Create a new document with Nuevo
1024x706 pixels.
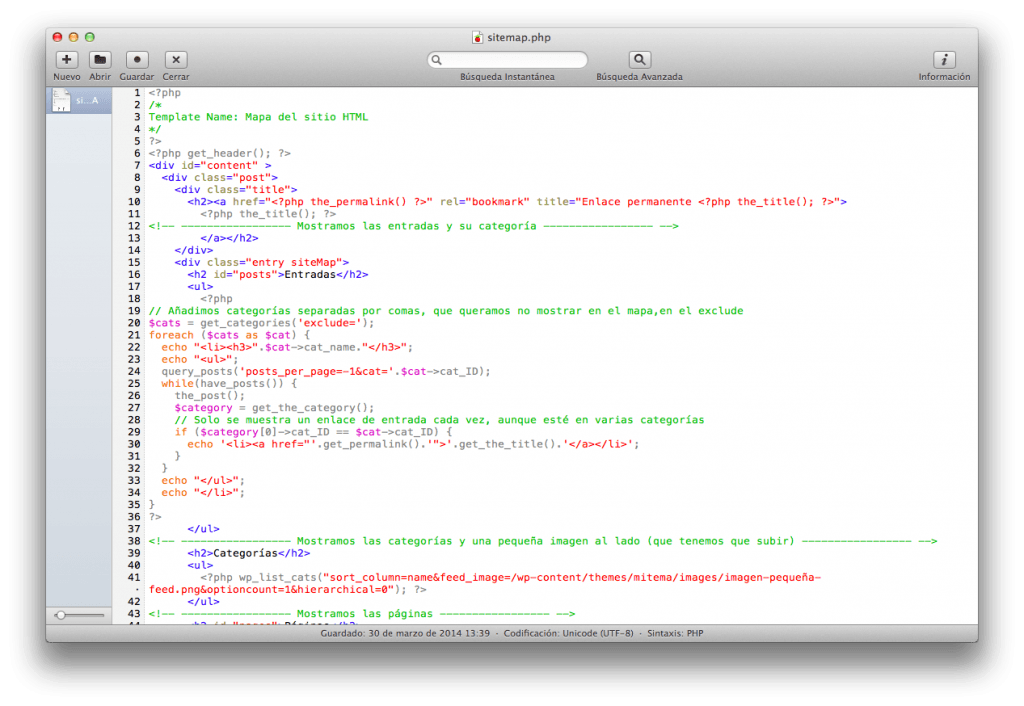click(67, 59)
